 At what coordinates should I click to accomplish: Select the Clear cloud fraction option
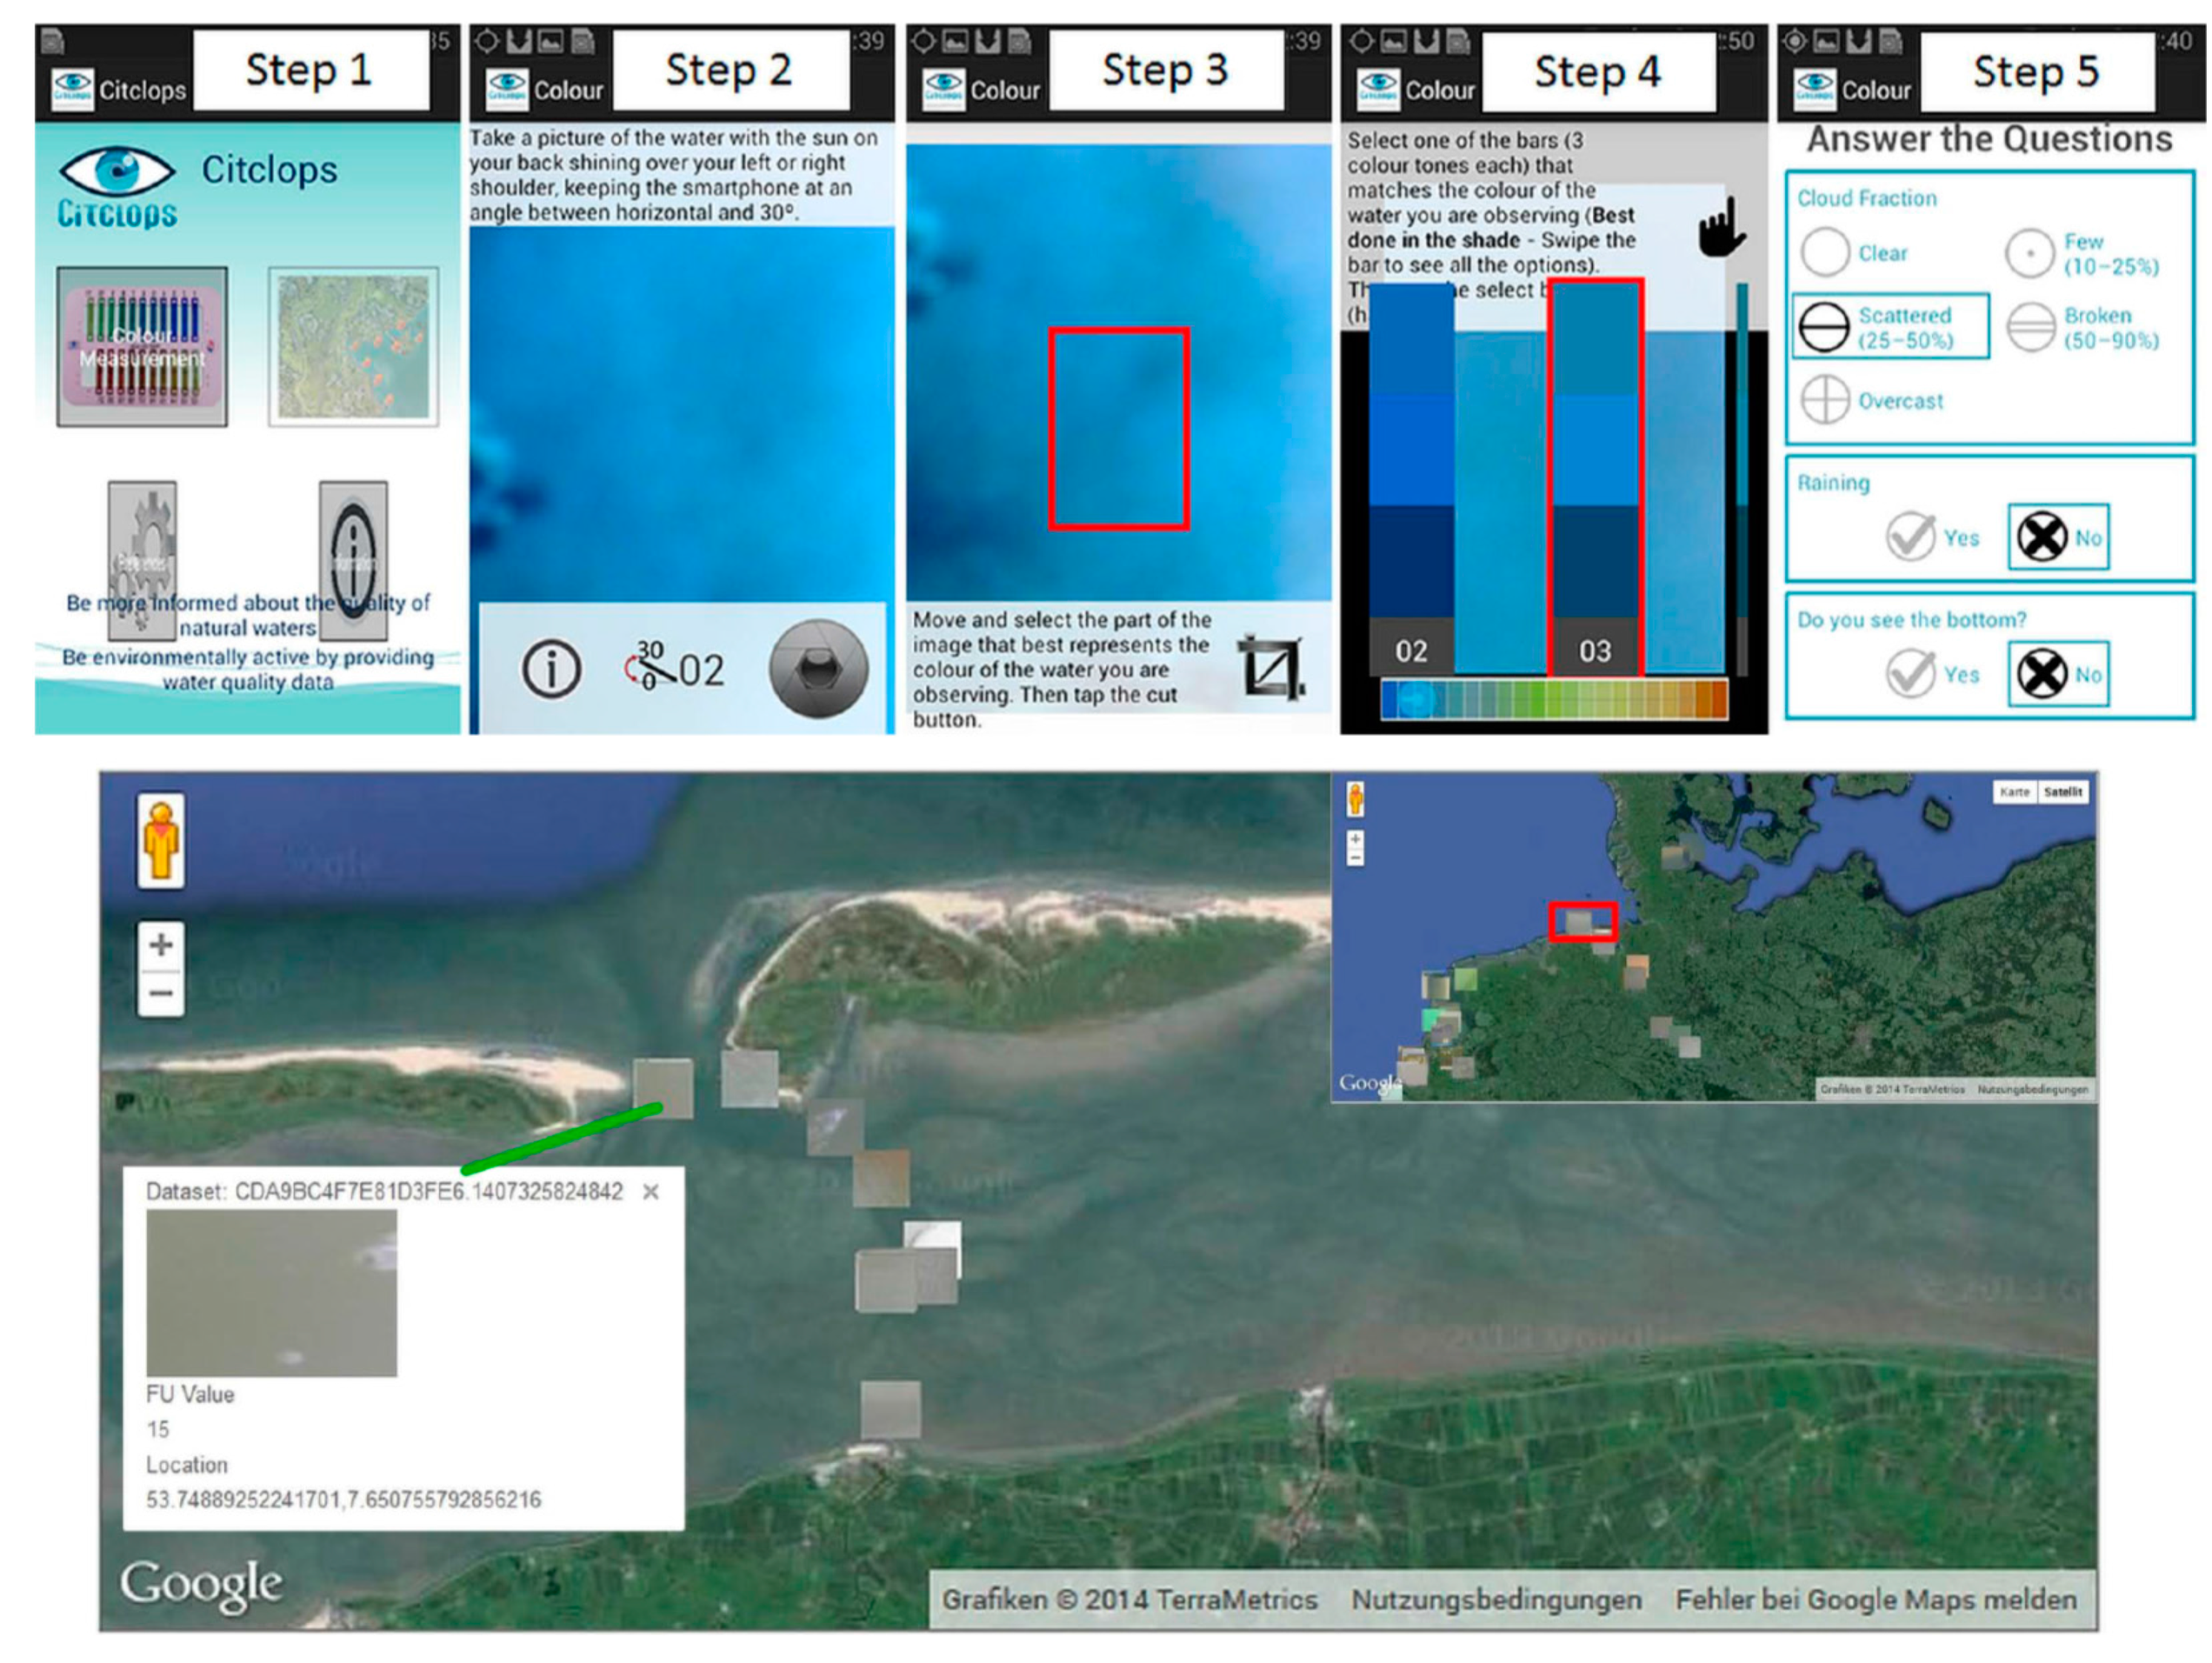pos(1825,252)
